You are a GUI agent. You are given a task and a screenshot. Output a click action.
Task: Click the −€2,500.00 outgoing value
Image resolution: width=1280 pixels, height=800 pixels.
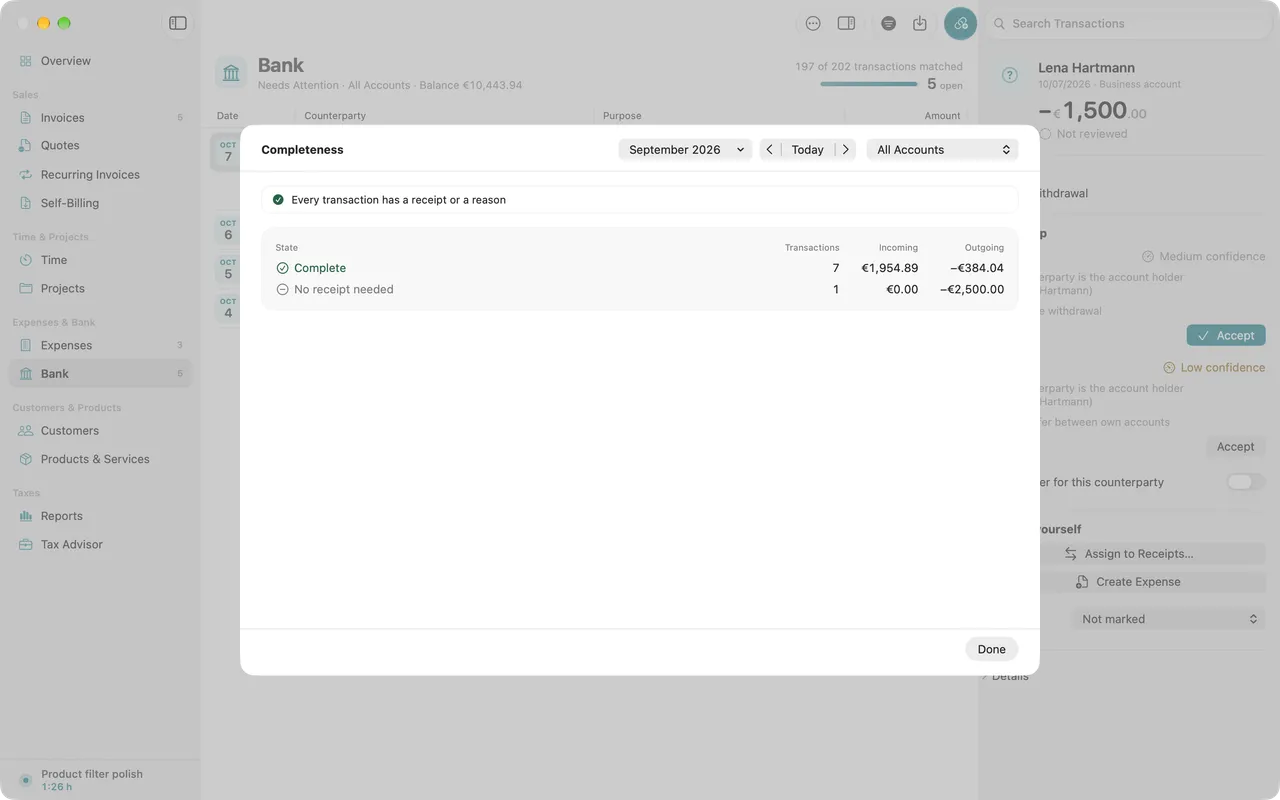(972, 290)
